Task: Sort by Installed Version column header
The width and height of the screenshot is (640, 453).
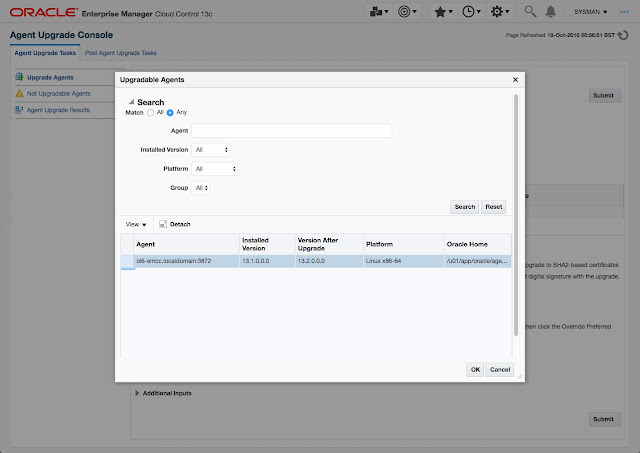Action: point(267,244)
